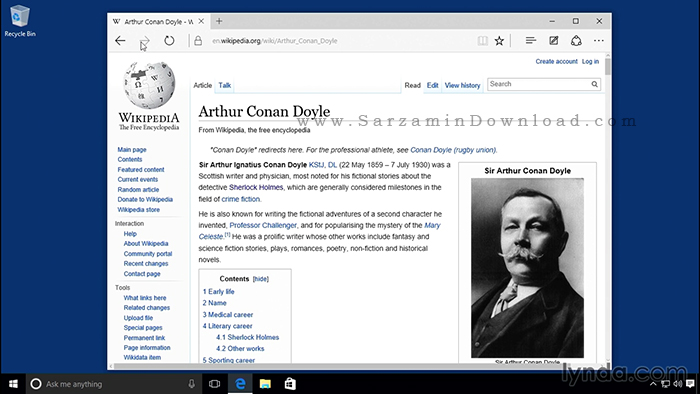This screenshot has height=394, width=700.
Task: Follow the Sherlock Holmes link in intro
Action: coord(256,187)
